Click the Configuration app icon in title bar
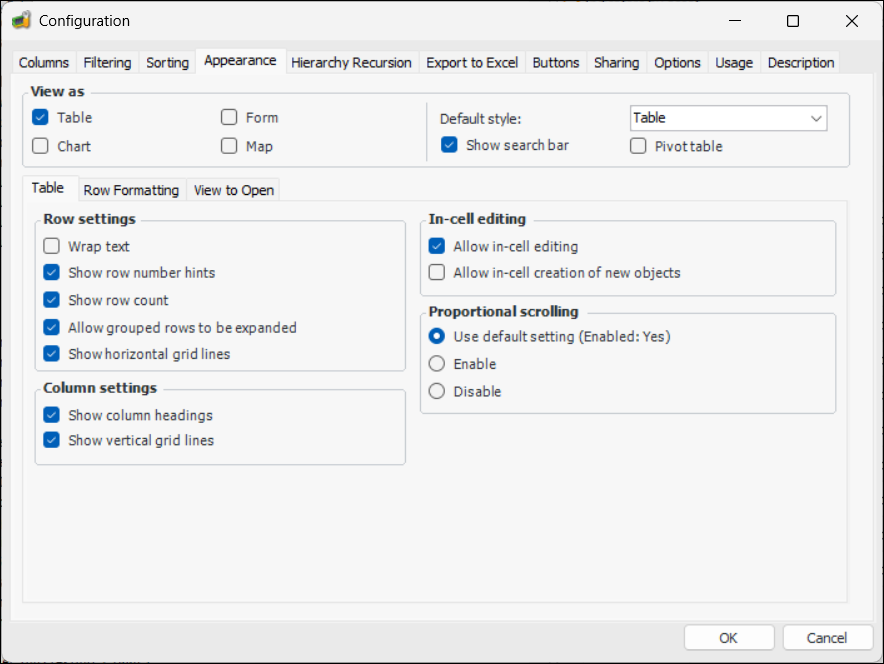The image size is (884, 664). click(21, 21)
